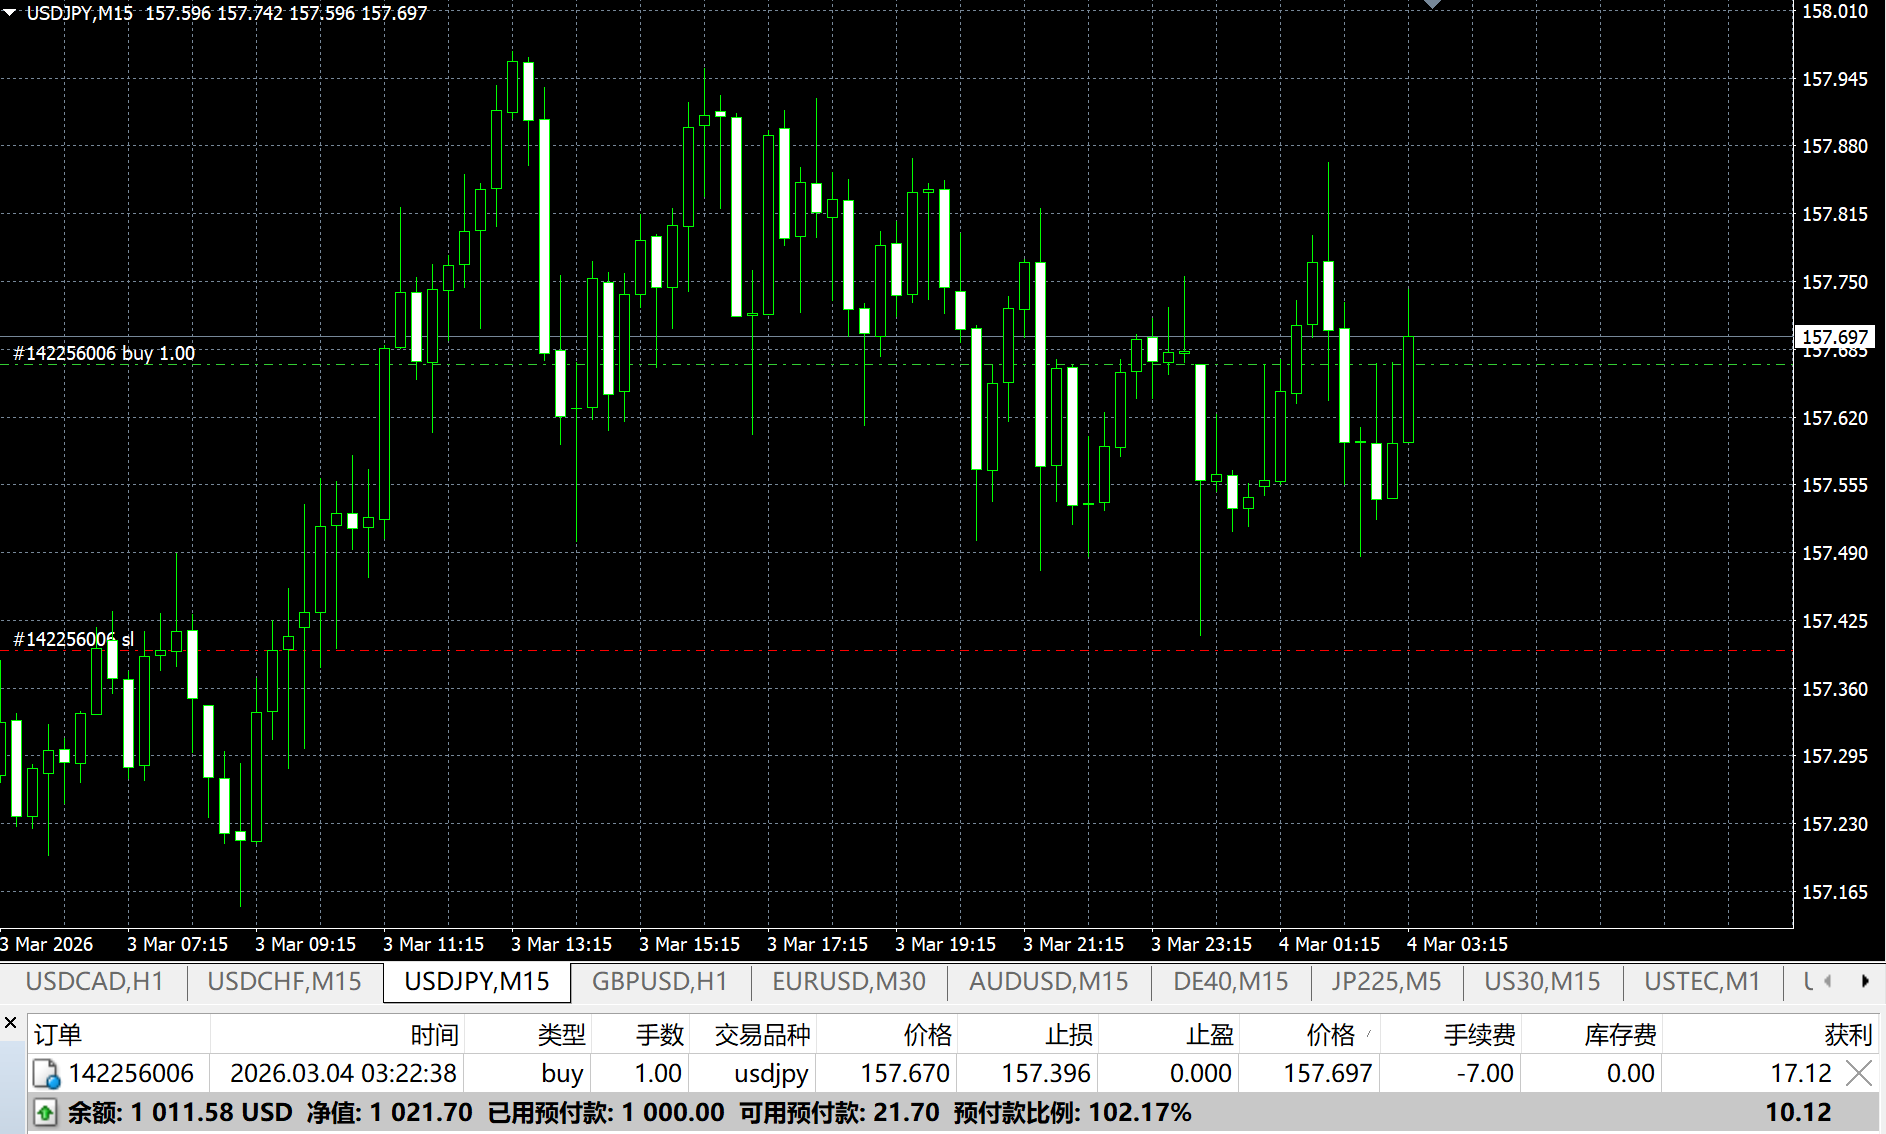
Task: Select the JP225,M5 chart tab
Action: [x=1386, y=981]
